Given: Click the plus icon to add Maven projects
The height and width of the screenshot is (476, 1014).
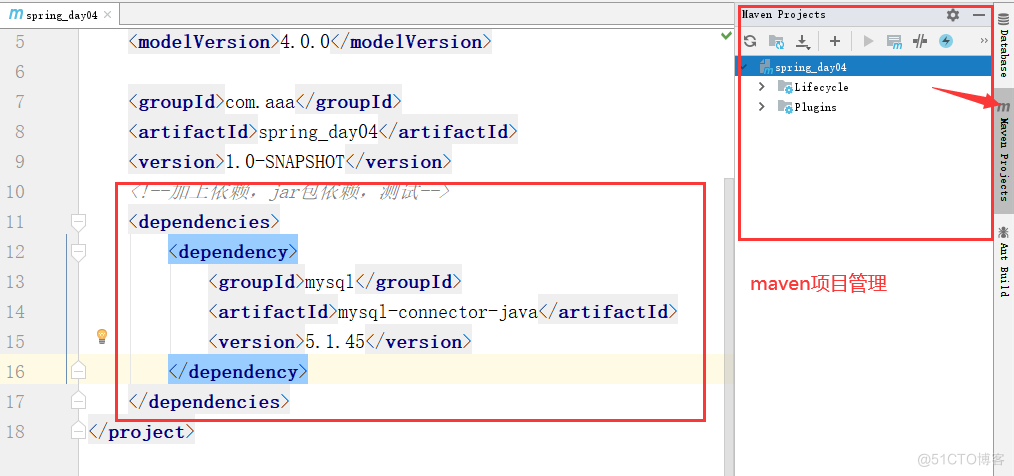Looking at the screenshot, I should [x=835, y=41].
